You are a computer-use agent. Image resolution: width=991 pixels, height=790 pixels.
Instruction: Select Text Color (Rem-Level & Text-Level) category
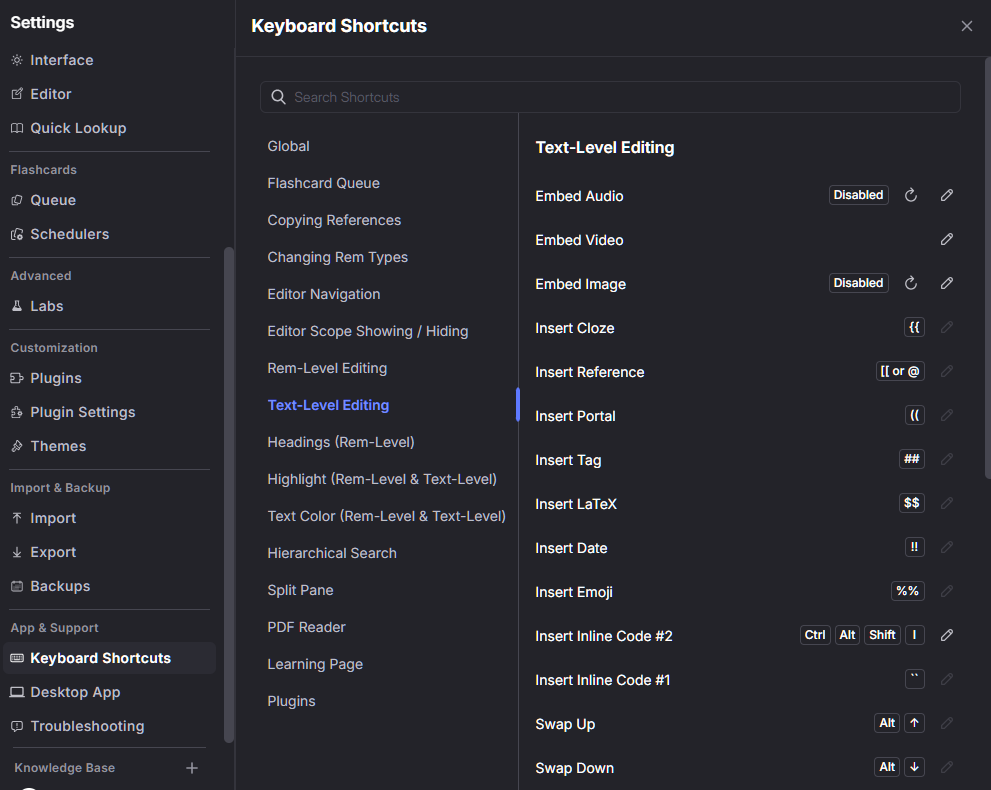coord(386,516)
